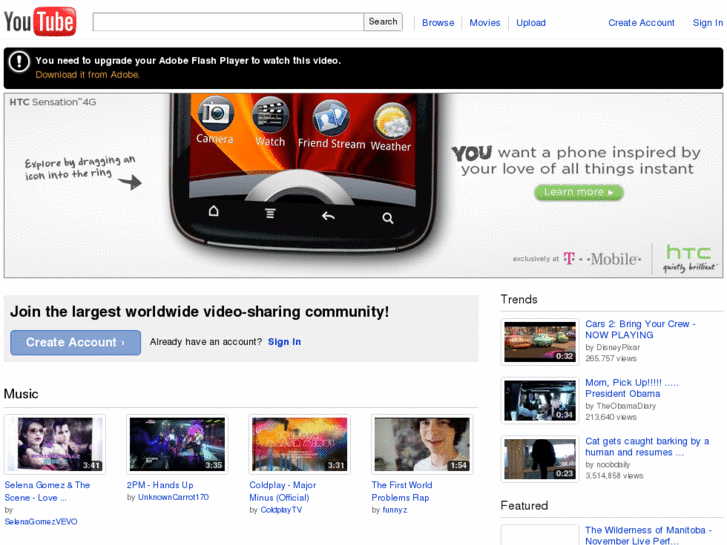The height and width of the screenshot is (545, 727).
Task: Open UnknownCarrot170 channel link
Action: 173,497
